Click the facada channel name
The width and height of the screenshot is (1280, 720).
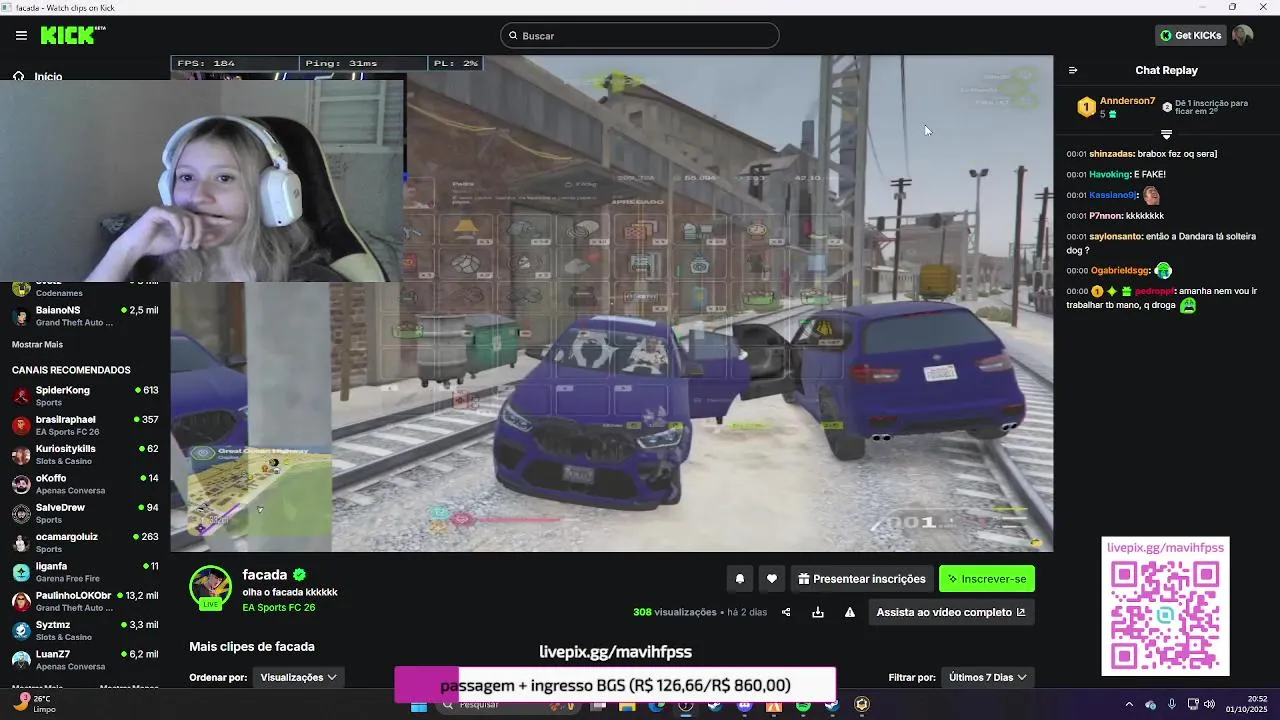(264, 575)
